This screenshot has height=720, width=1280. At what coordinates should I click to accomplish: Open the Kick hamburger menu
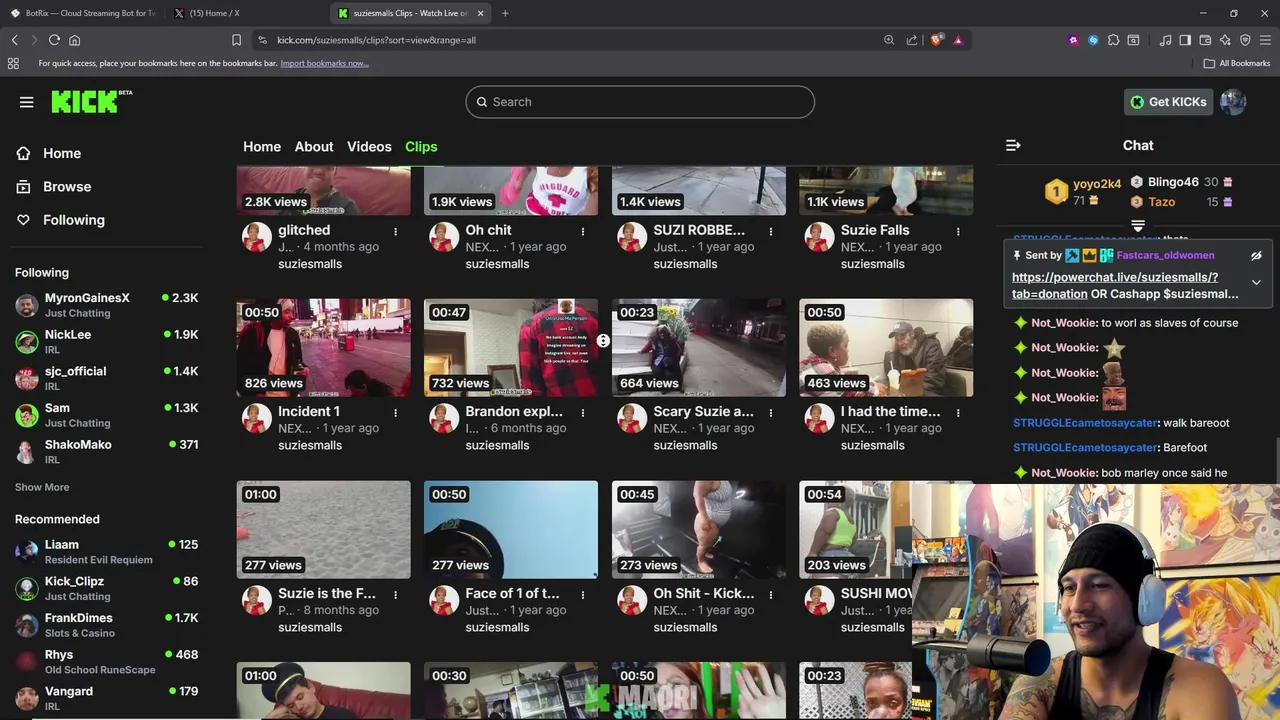point(27,102)
